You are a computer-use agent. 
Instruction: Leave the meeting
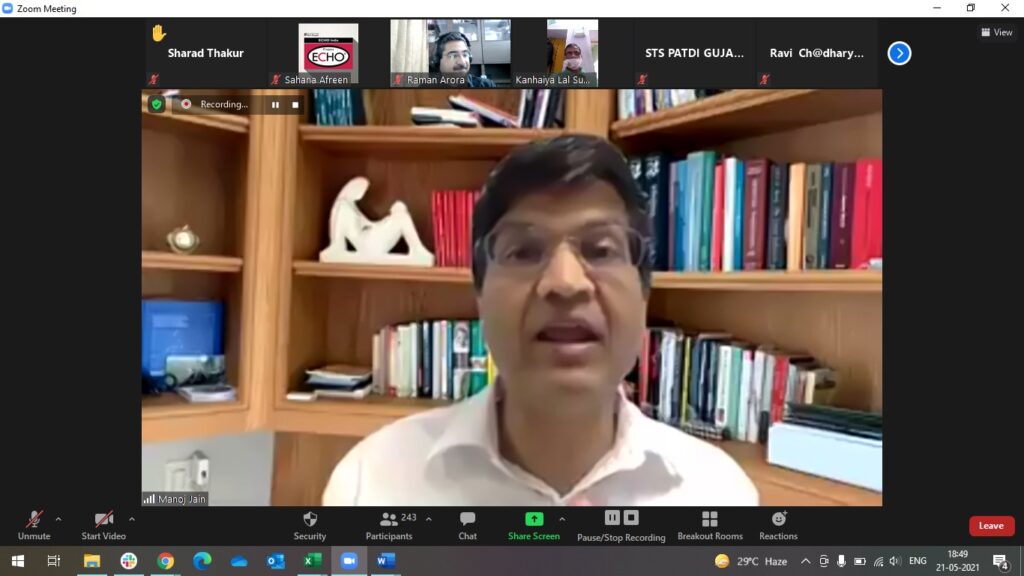(991, 526)
